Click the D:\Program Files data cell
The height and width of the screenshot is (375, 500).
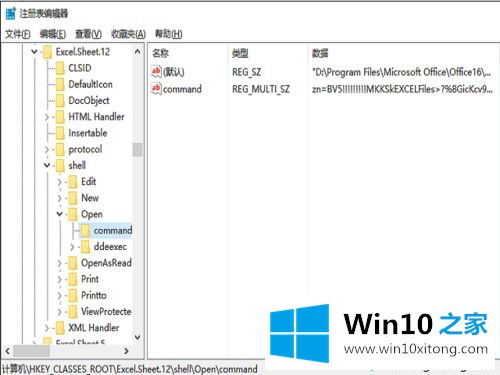[x=402, y=72]
